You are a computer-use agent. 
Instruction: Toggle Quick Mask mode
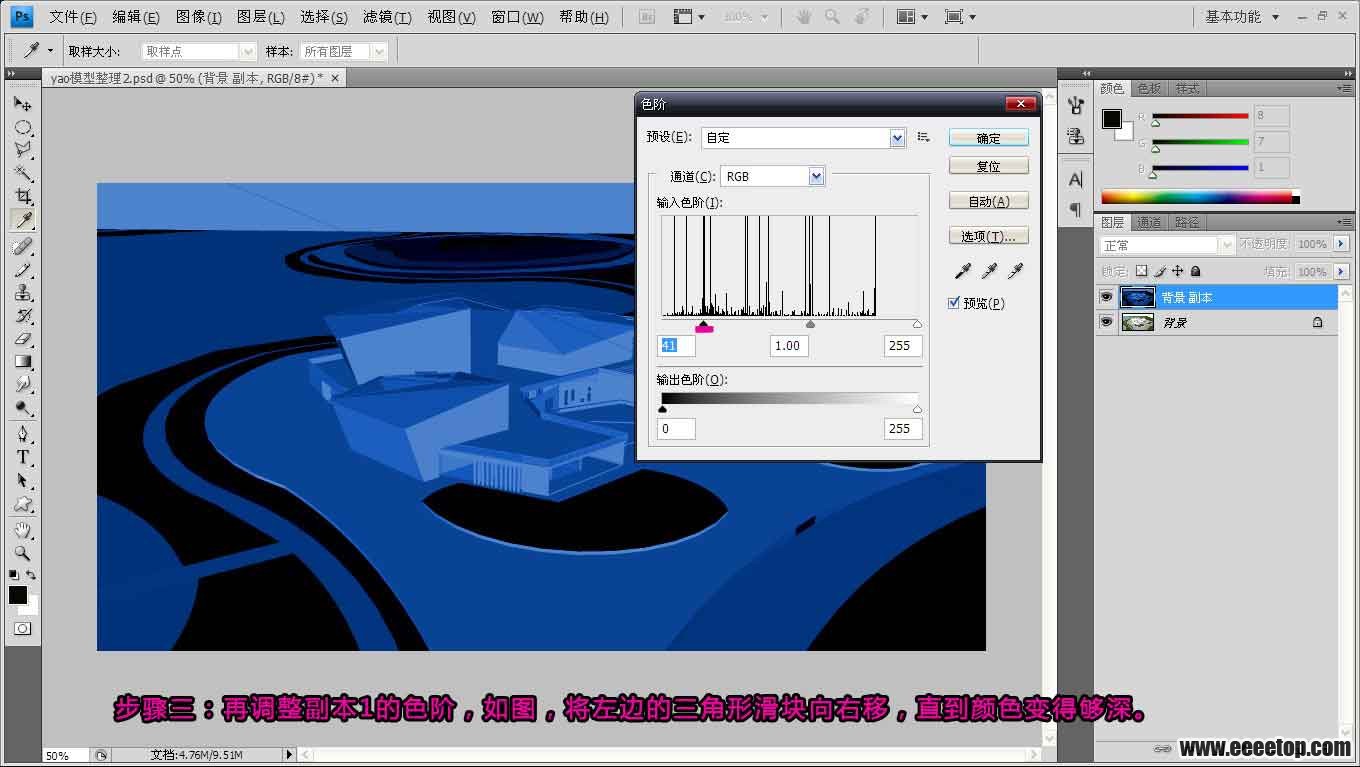pyautogui.click(x=22, y=629)
